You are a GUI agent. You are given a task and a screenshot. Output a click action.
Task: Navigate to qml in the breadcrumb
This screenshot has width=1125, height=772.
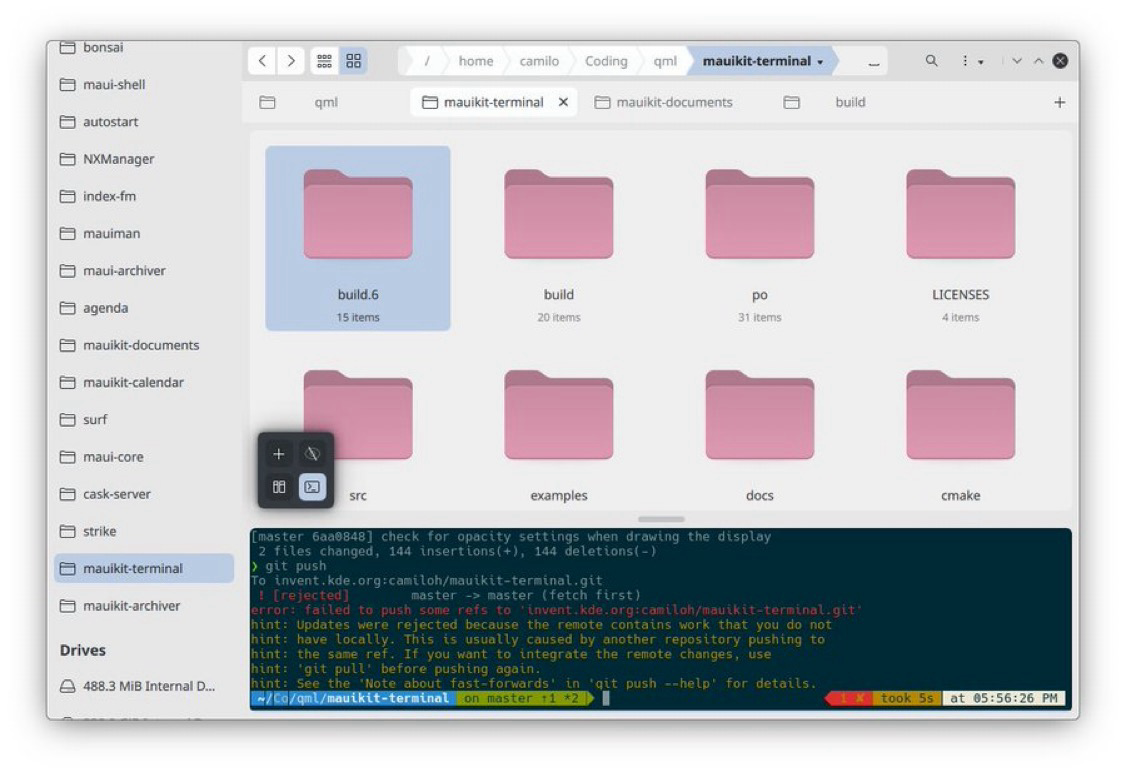point(664,61)
